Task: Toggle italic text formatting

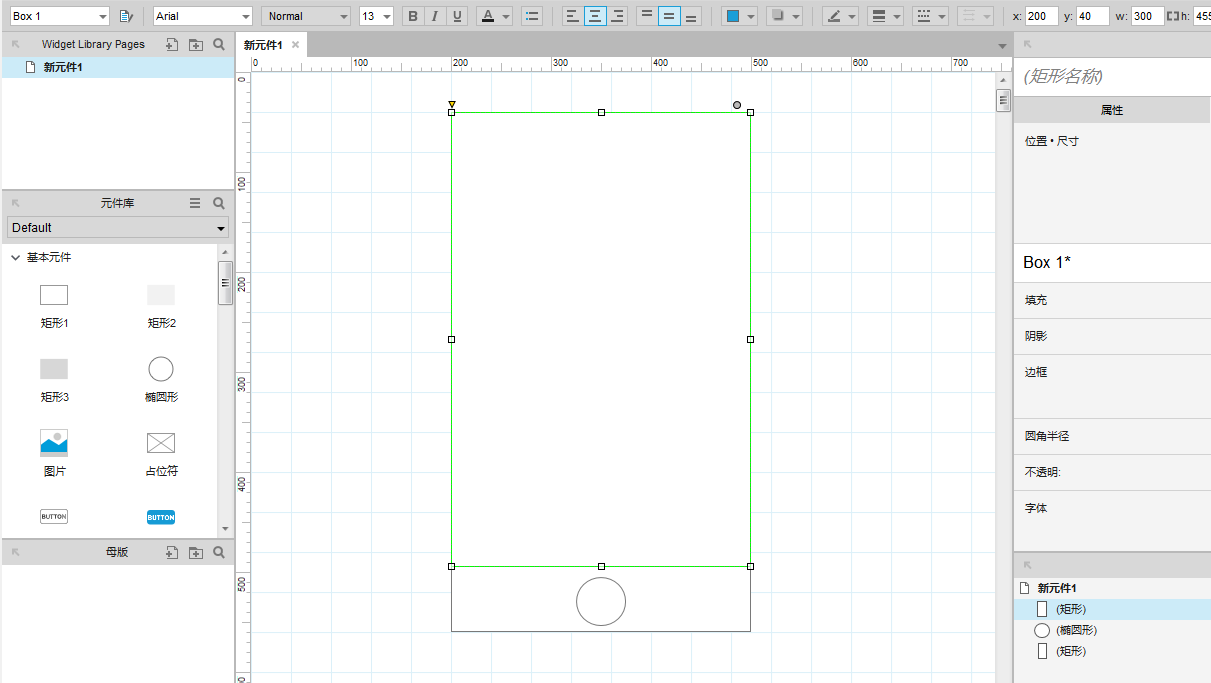Action: tap(435, 16)
